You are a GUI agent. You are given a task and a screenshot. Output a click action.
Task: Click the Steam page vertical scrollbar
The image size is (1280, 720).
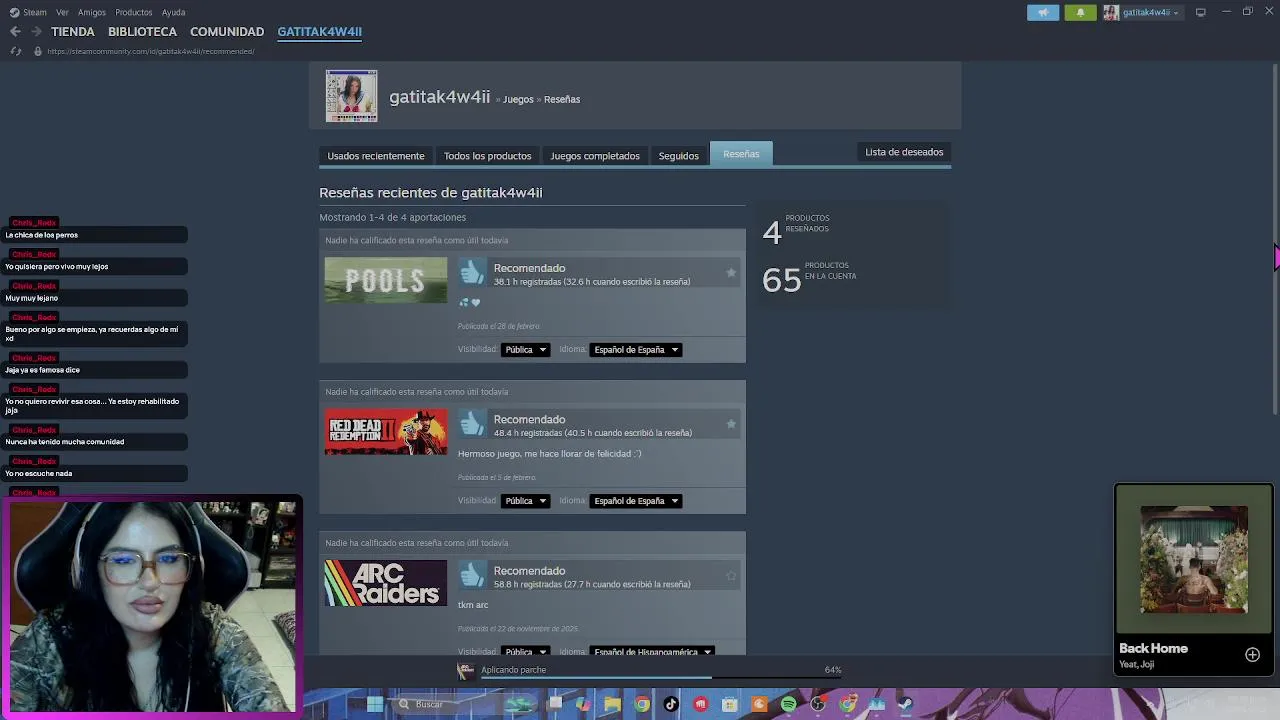coord(1275,240)
